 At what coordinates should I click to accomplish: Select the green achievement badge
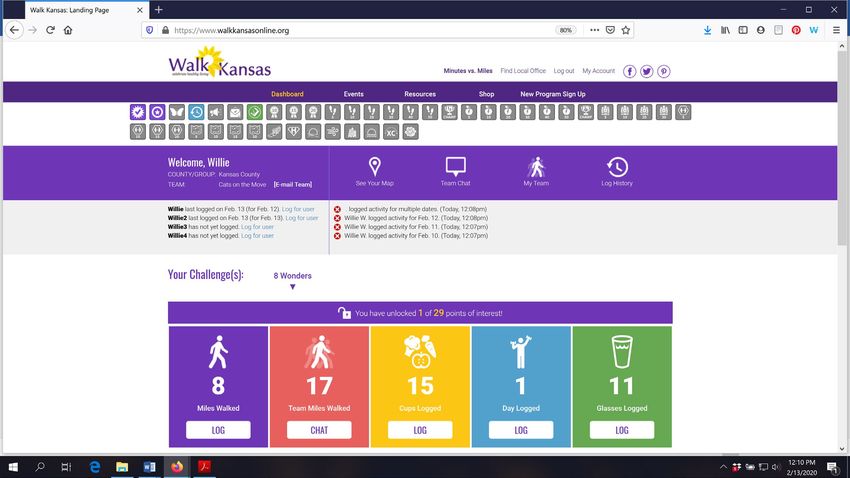pyautogui.click(x=255, y=112)
